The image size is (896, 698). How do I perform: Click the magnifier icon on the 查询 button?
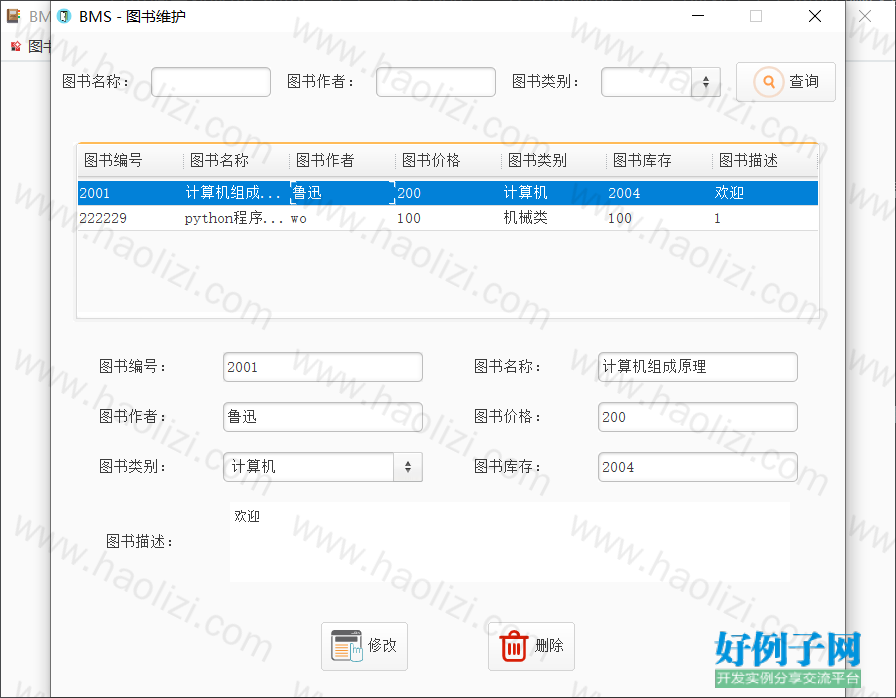coord(769,82)
